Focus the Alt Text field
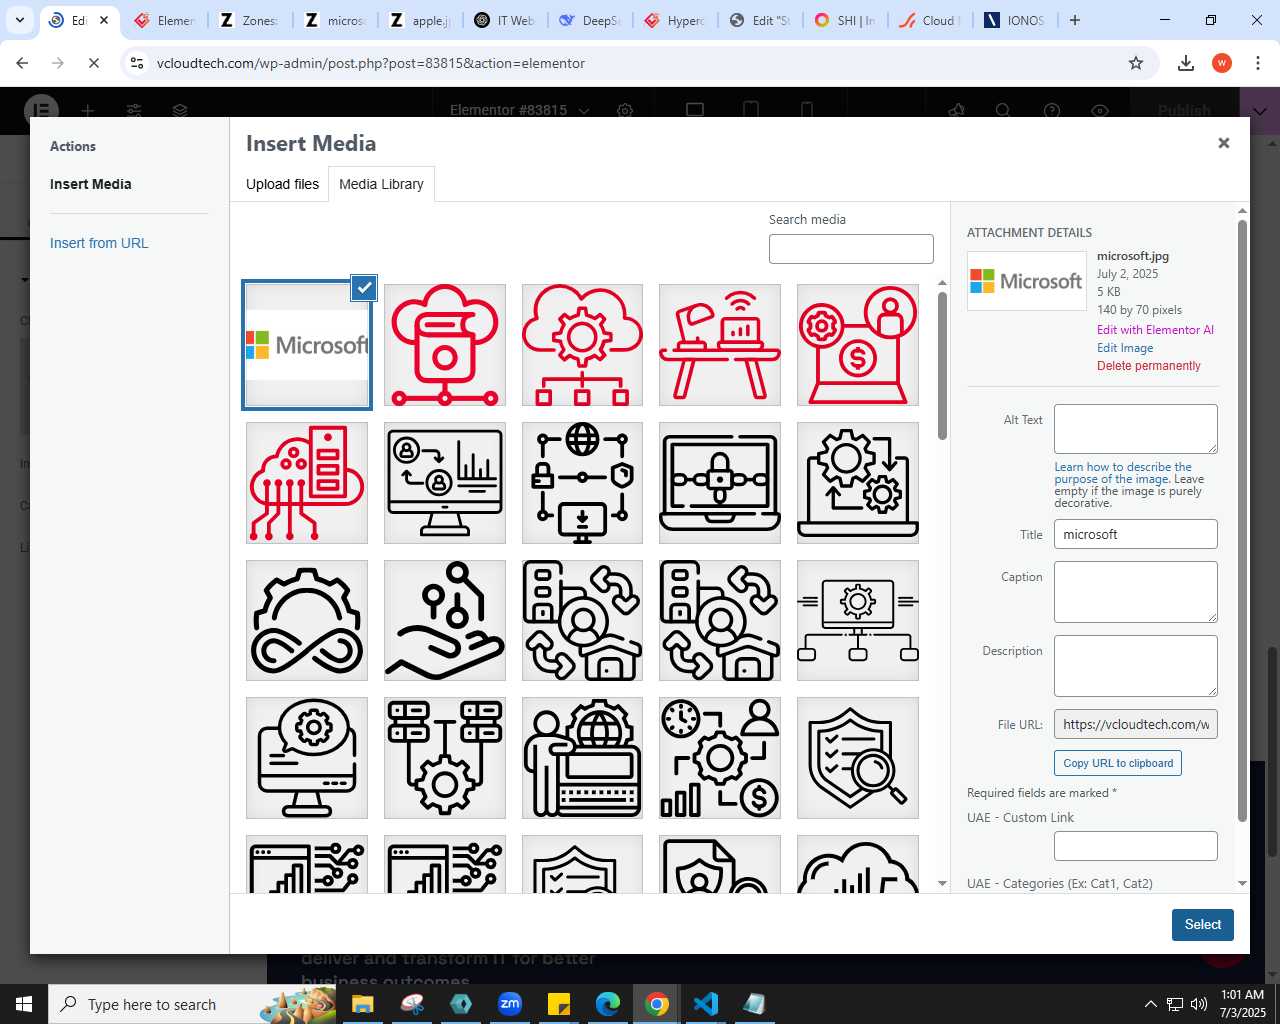 (1136, 429)
